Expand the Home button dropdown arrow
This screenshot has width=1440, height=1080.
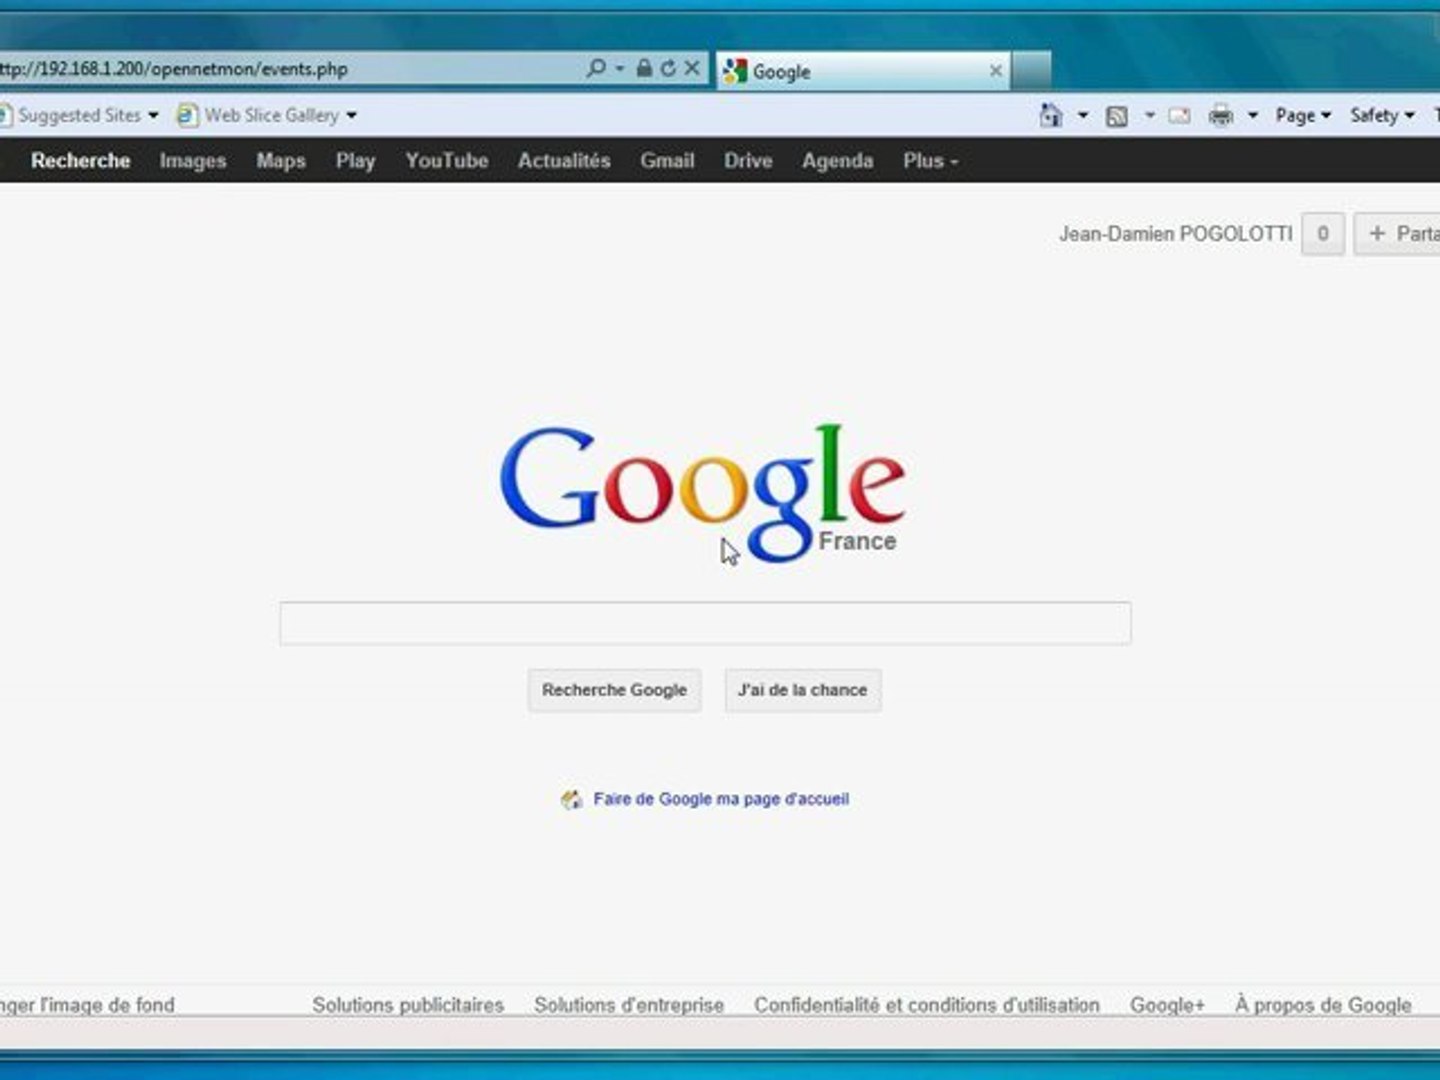click(1082, 115)
